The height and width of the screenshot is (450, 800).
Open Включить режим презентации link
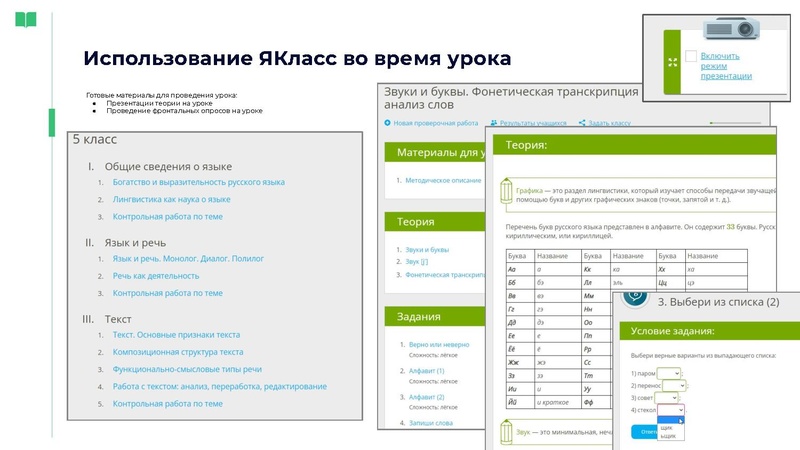point(726,66)
